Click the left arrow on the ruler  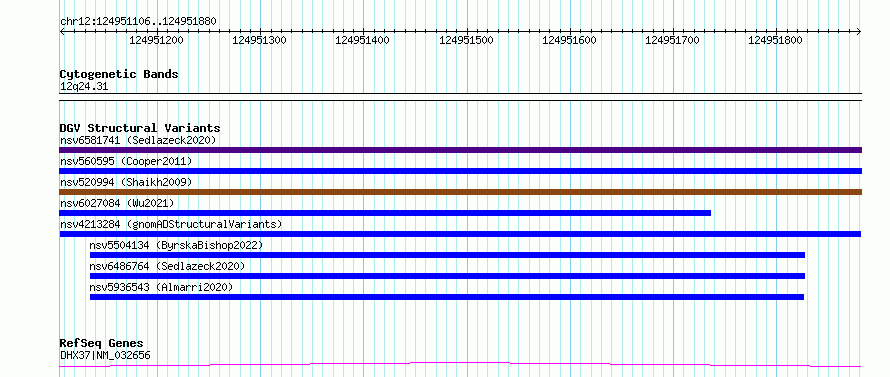click(x=62, y=32)
